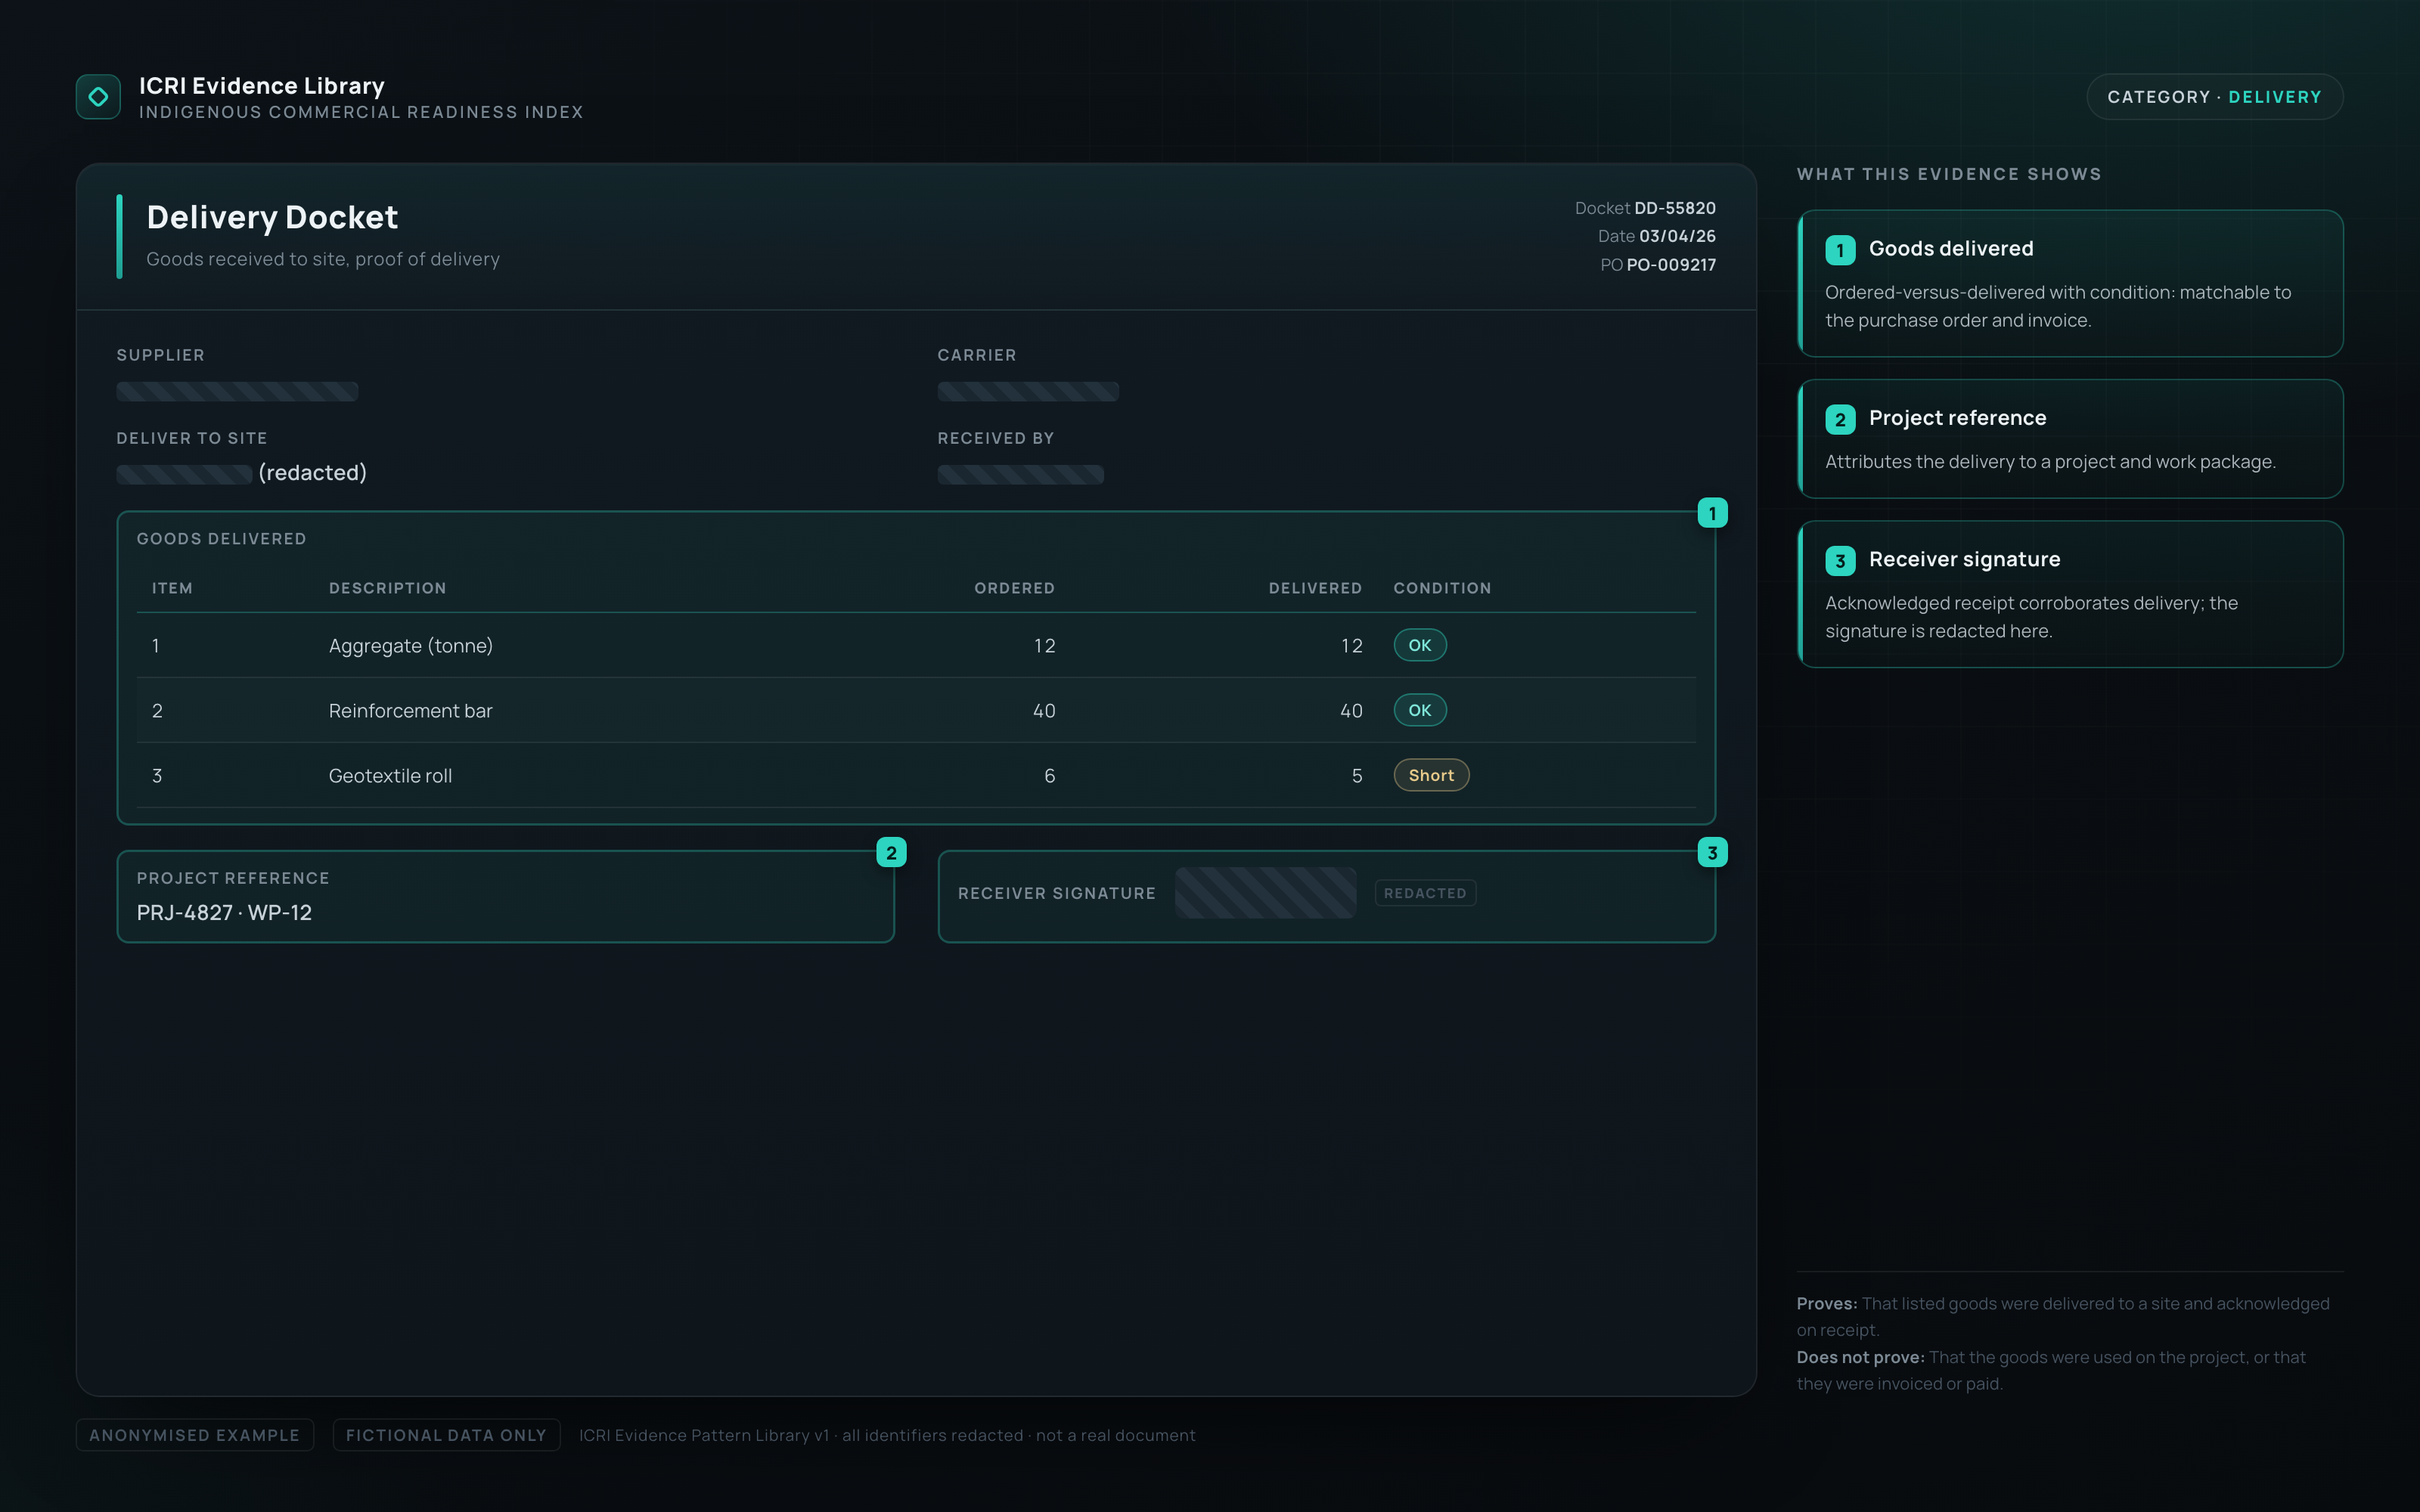The height and width of the screenshot is (1512, 2420).
Task: Click the Anonymised Example tag
Action: pos(195,1435)
